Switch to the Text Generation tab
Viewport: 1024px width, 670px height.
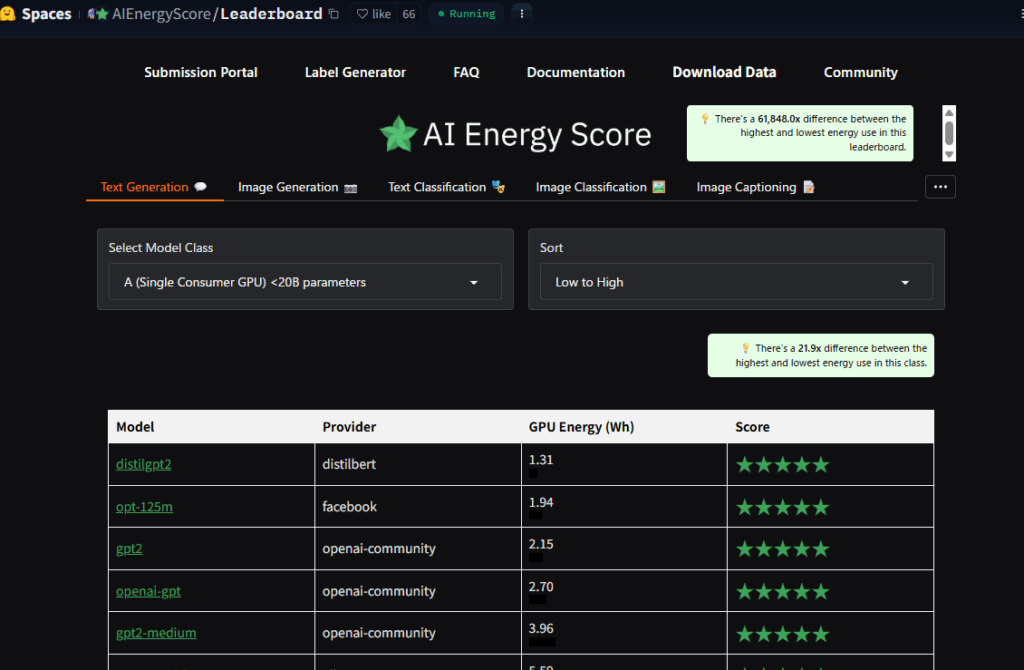click(154, 187)
